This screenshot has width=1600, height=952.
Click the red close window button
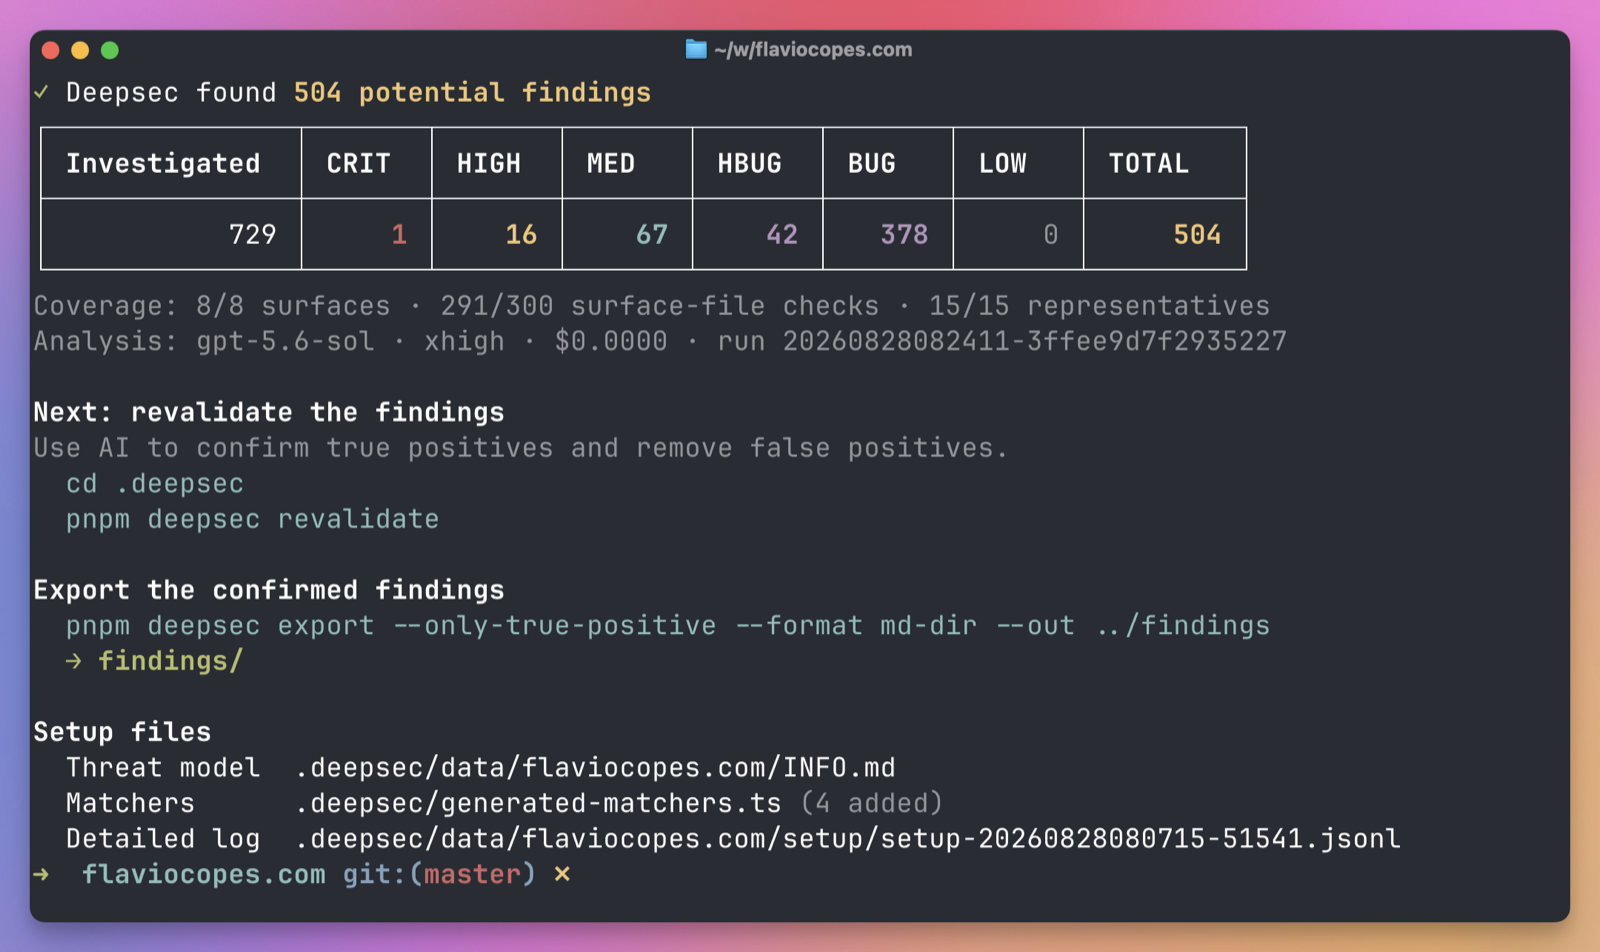point(51,50)
